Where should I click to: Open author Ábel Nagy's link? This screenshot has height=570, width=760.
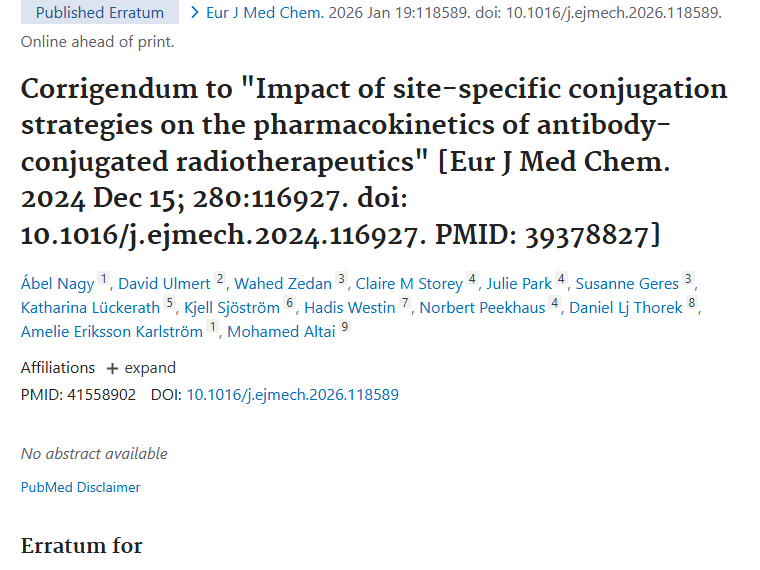click(57, 283)
